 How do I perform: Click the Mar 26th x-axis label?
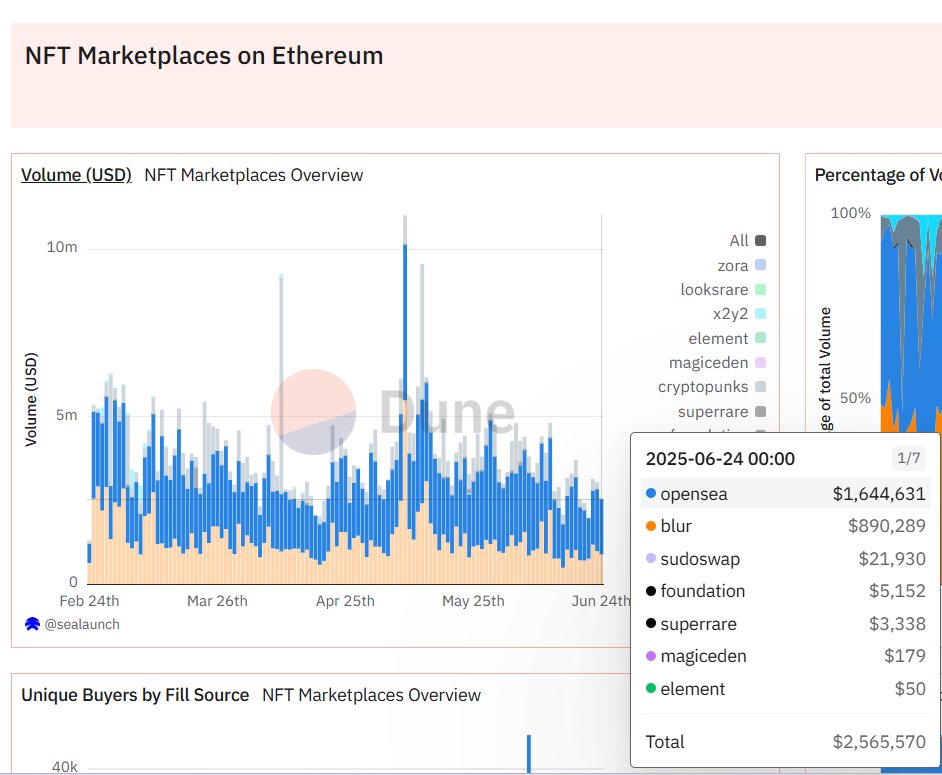tap(217, 601)
